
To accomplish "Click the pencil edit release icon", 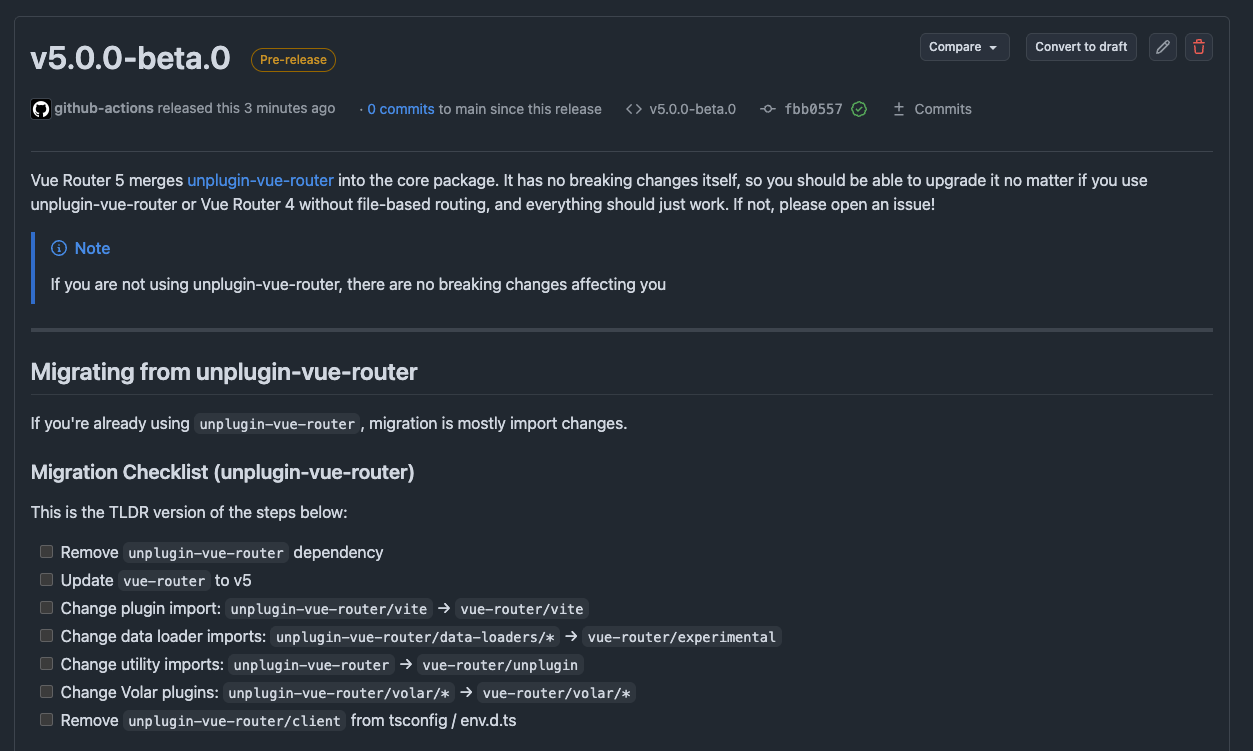I will click(1162, 47).
